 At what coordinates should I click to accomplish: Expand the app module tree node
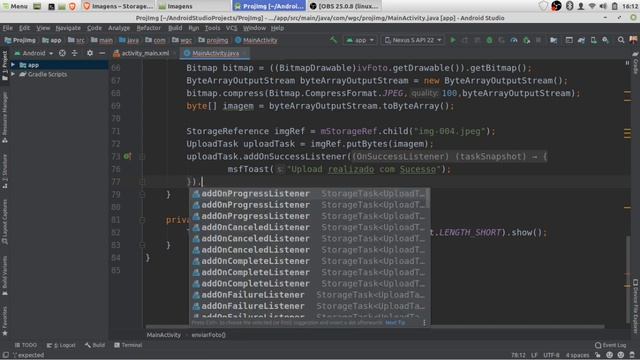pyautogui.click(x=13, y=65)
